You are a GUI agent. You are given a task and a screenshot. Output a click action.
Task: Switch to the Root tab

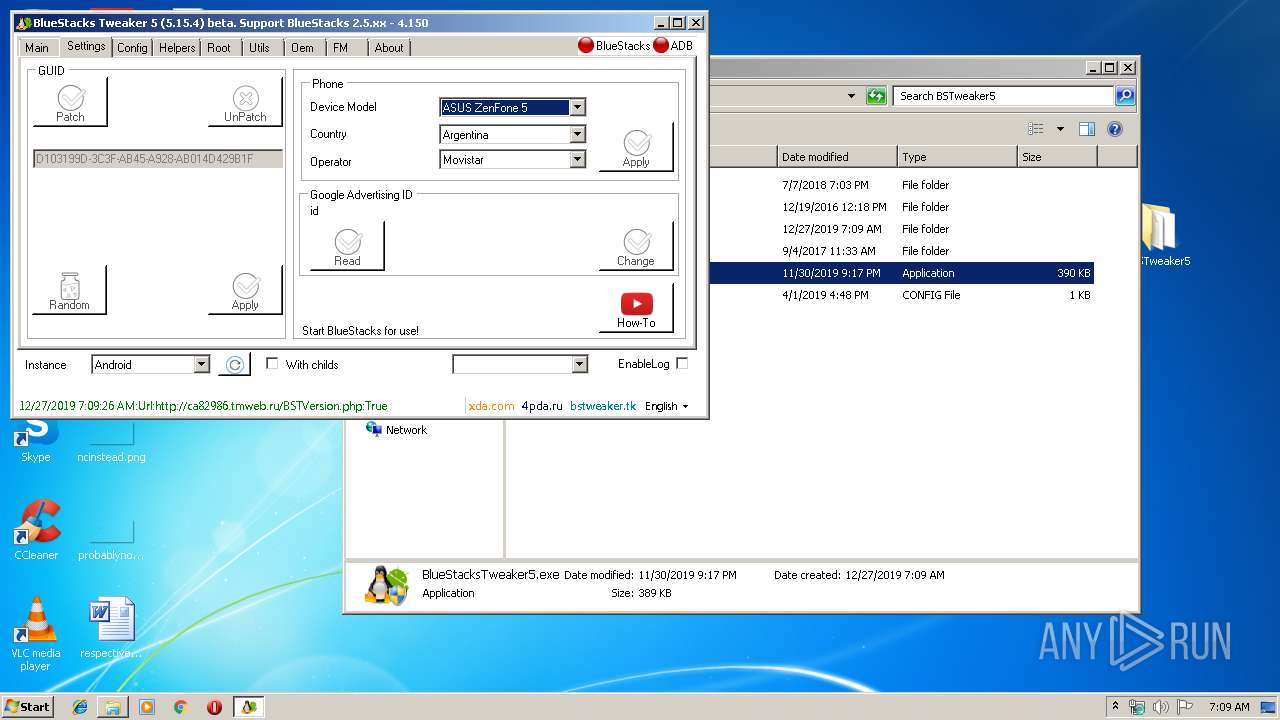tap(219, 48)
